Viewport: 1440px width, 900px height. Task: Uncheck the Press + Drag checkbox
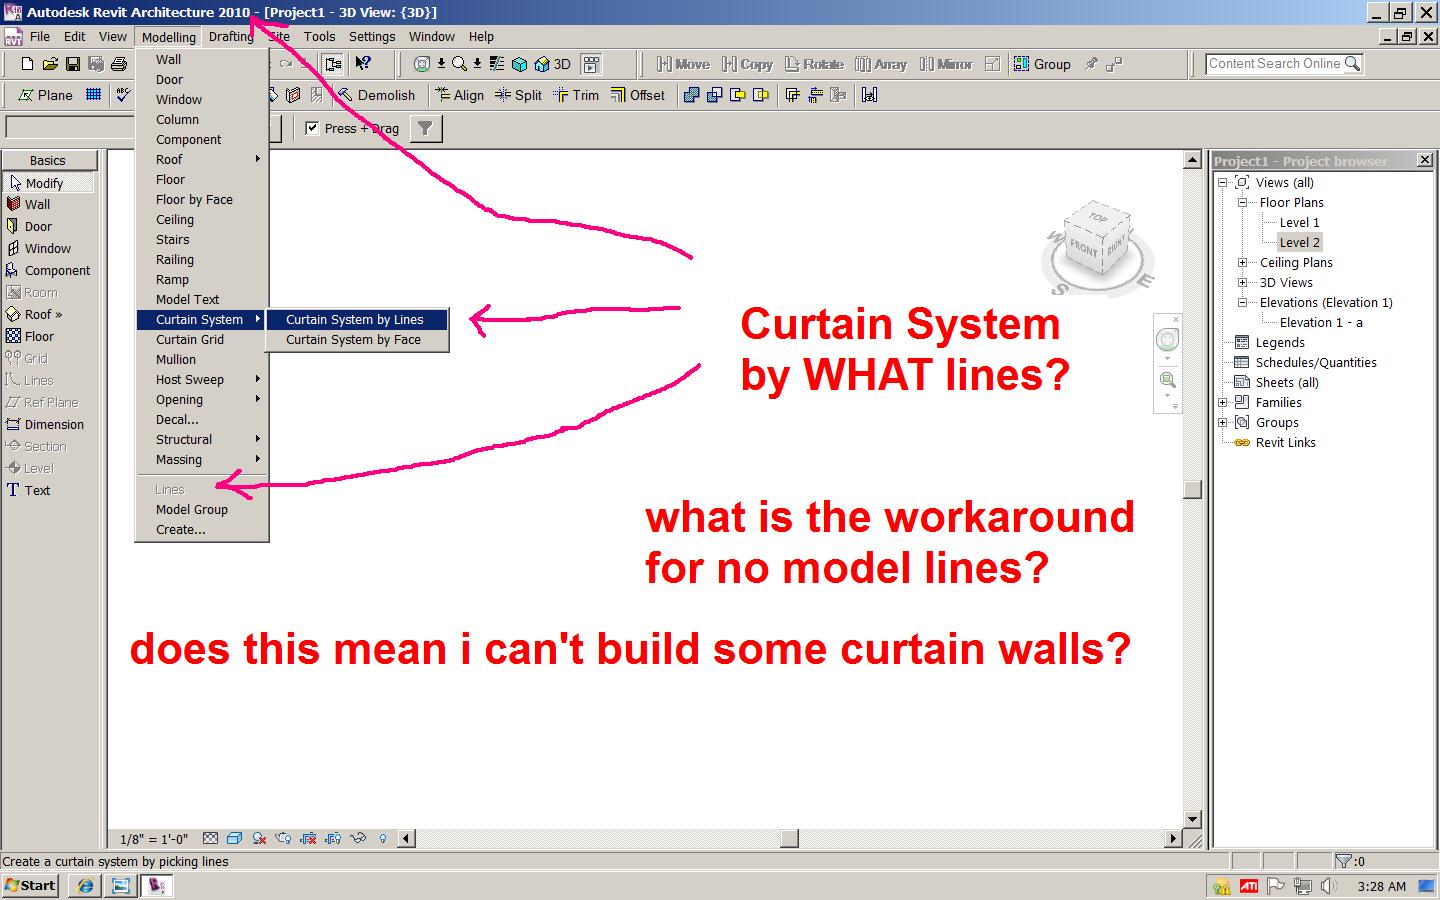312,128
